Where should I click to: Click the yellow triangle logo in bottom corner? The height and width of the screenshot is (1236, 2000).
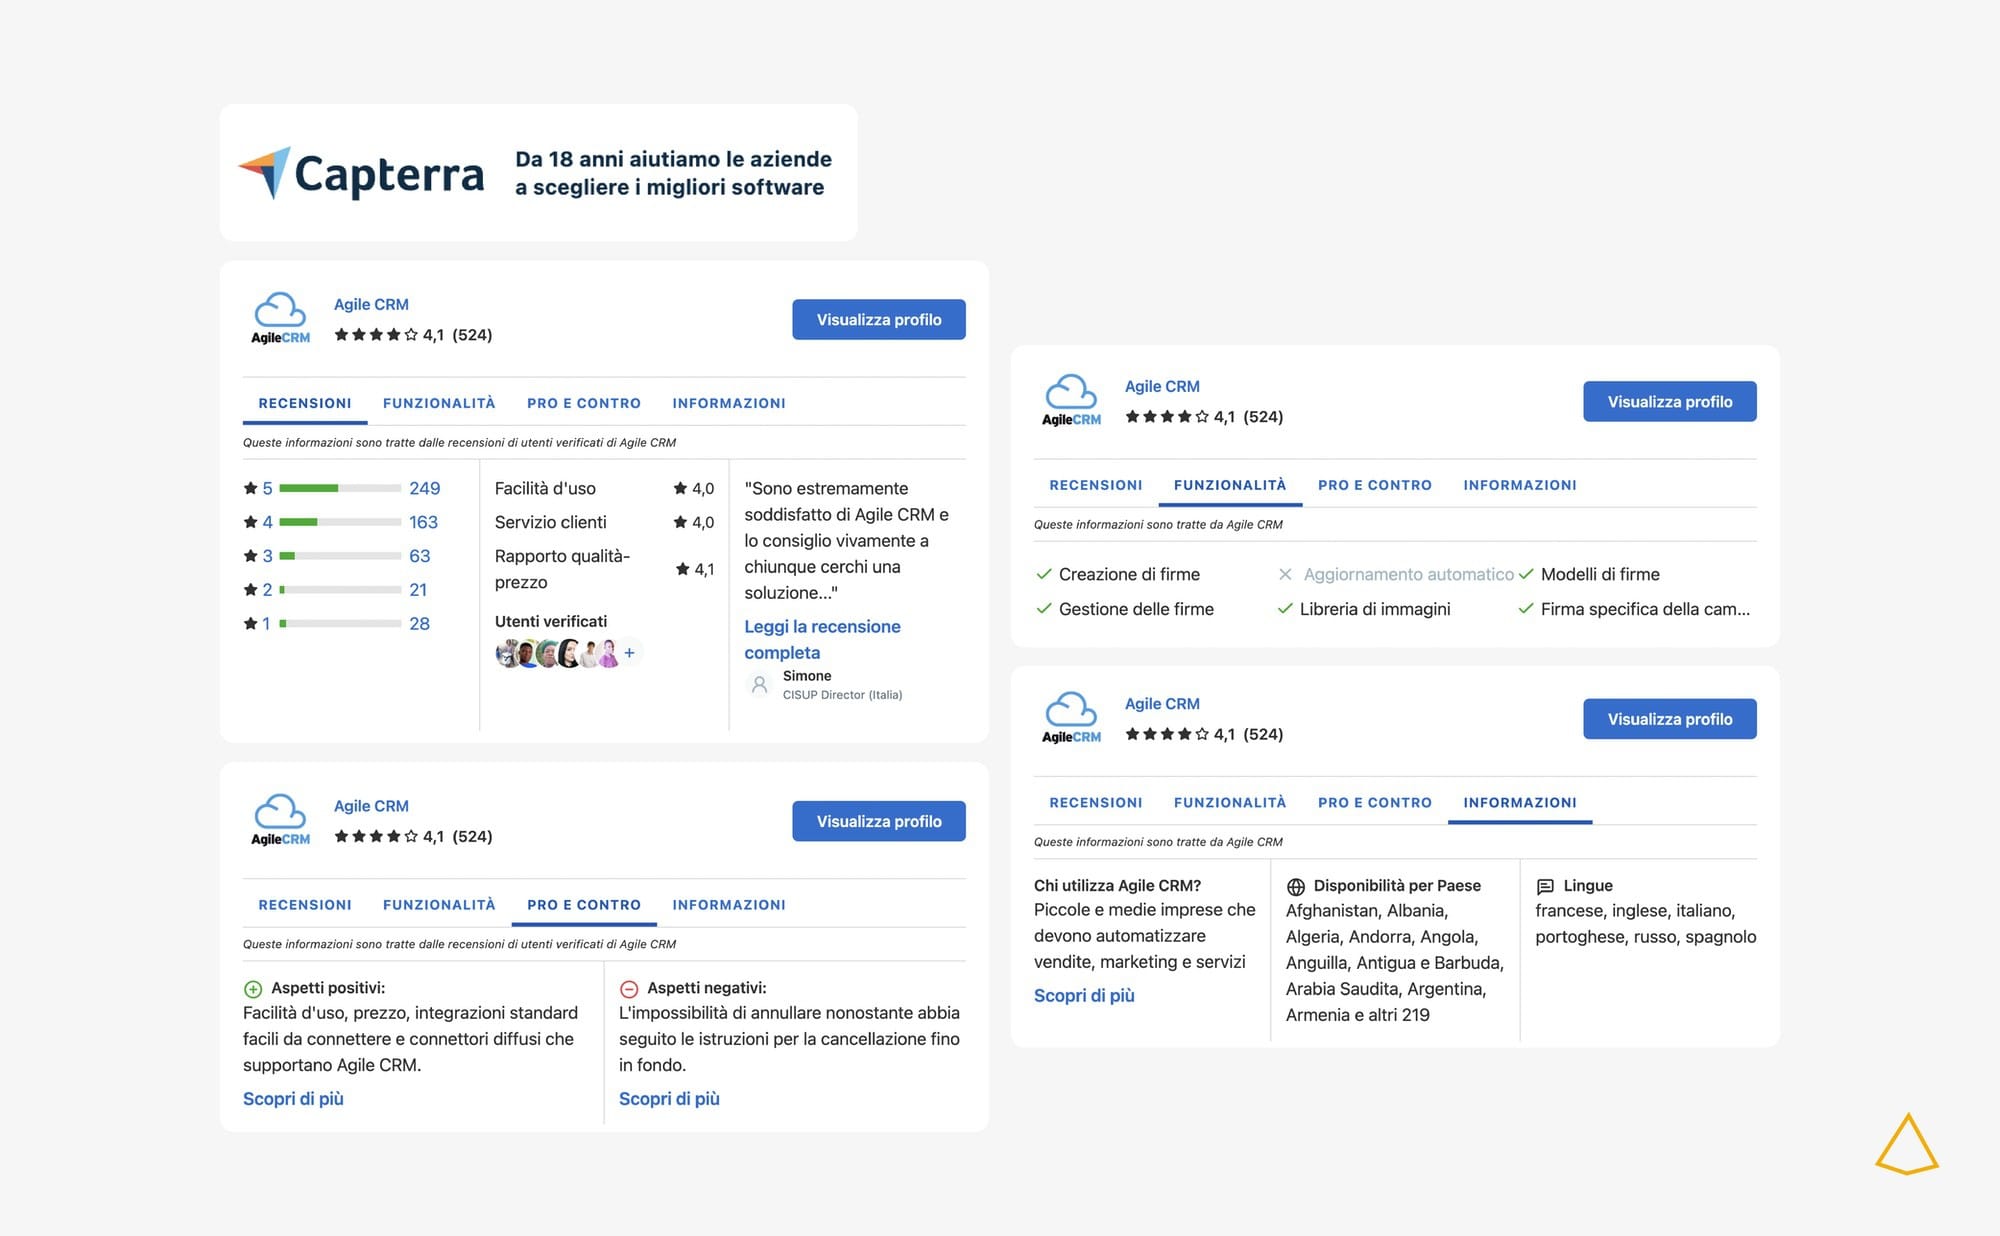click(x=1907, y=1144)
